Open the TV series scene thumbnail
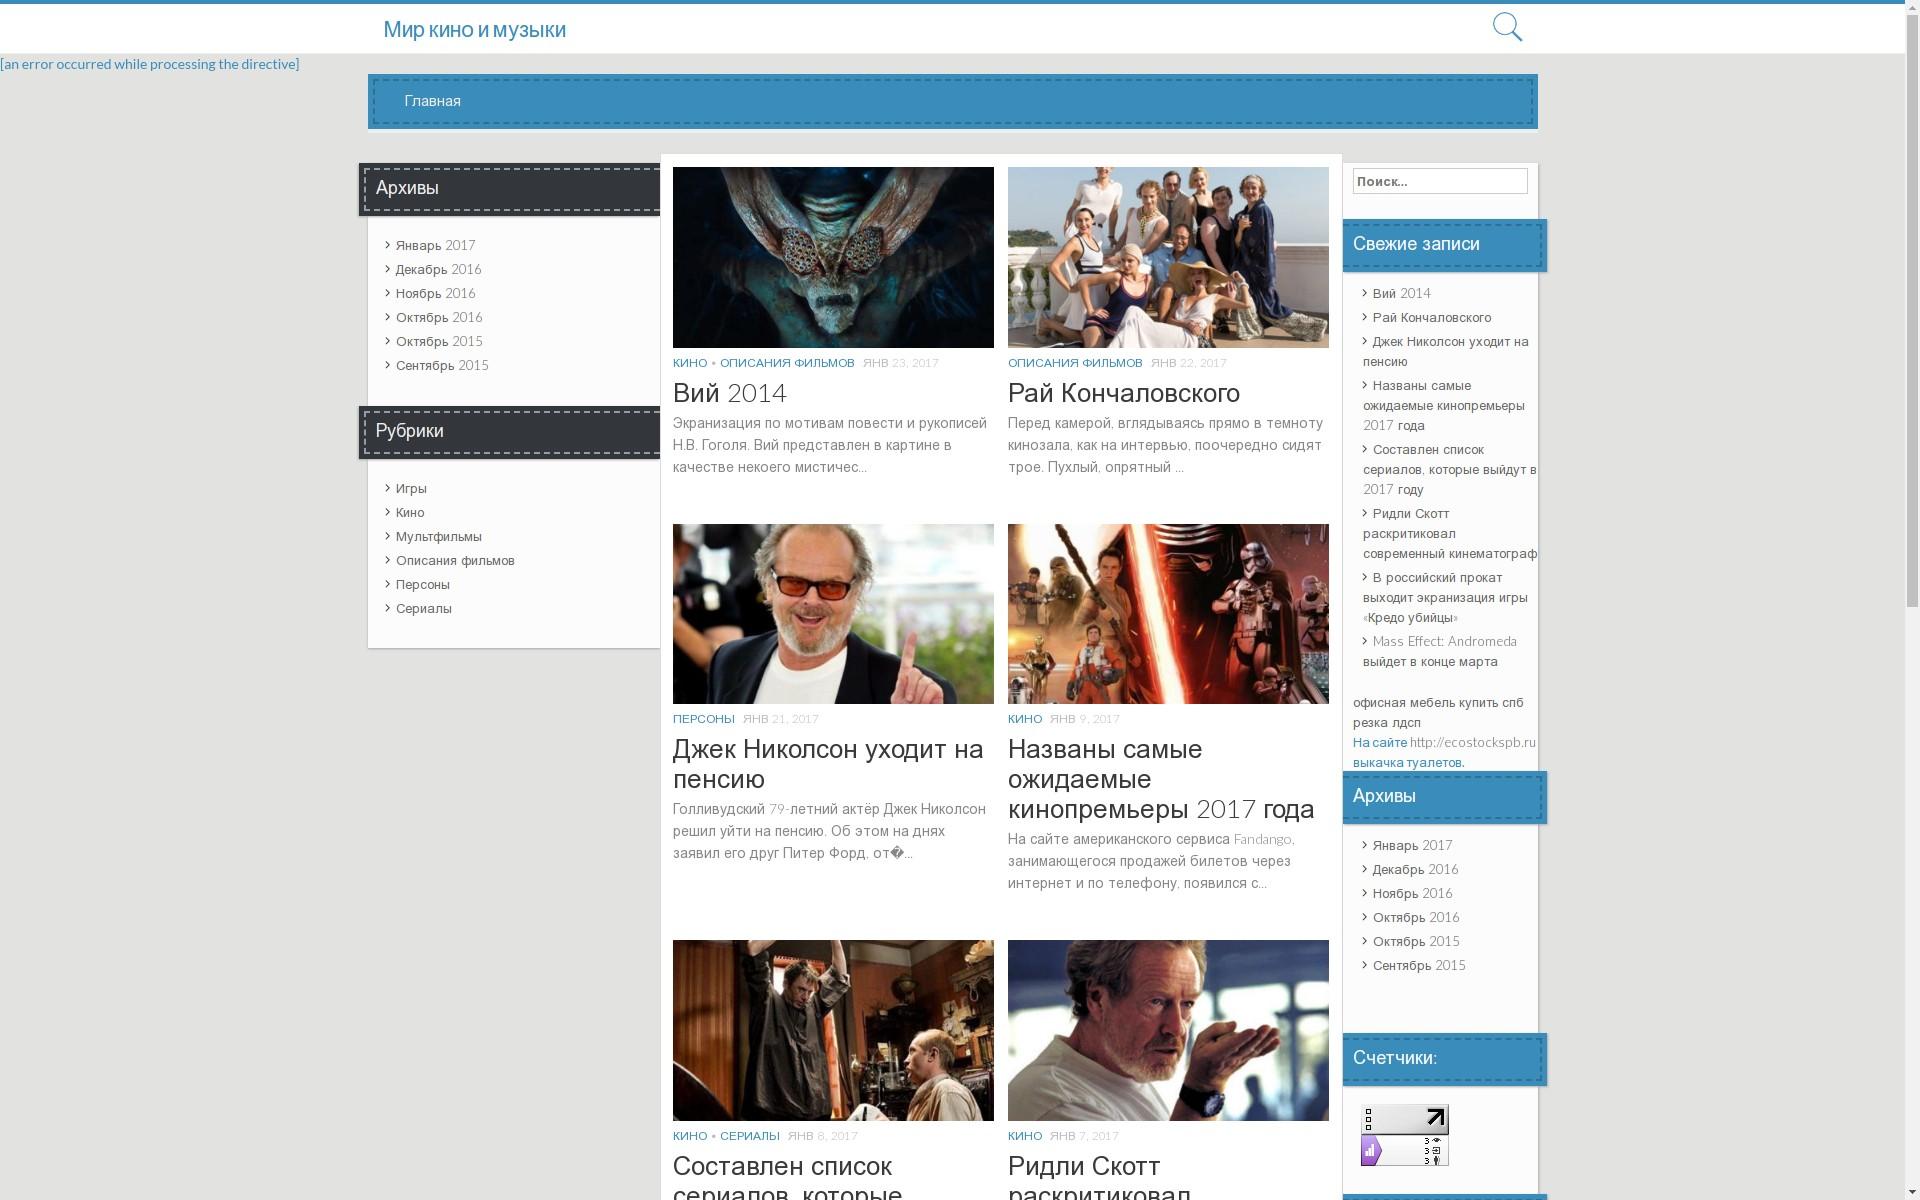The image size is (1920, 1200). tap(833, 1030)
